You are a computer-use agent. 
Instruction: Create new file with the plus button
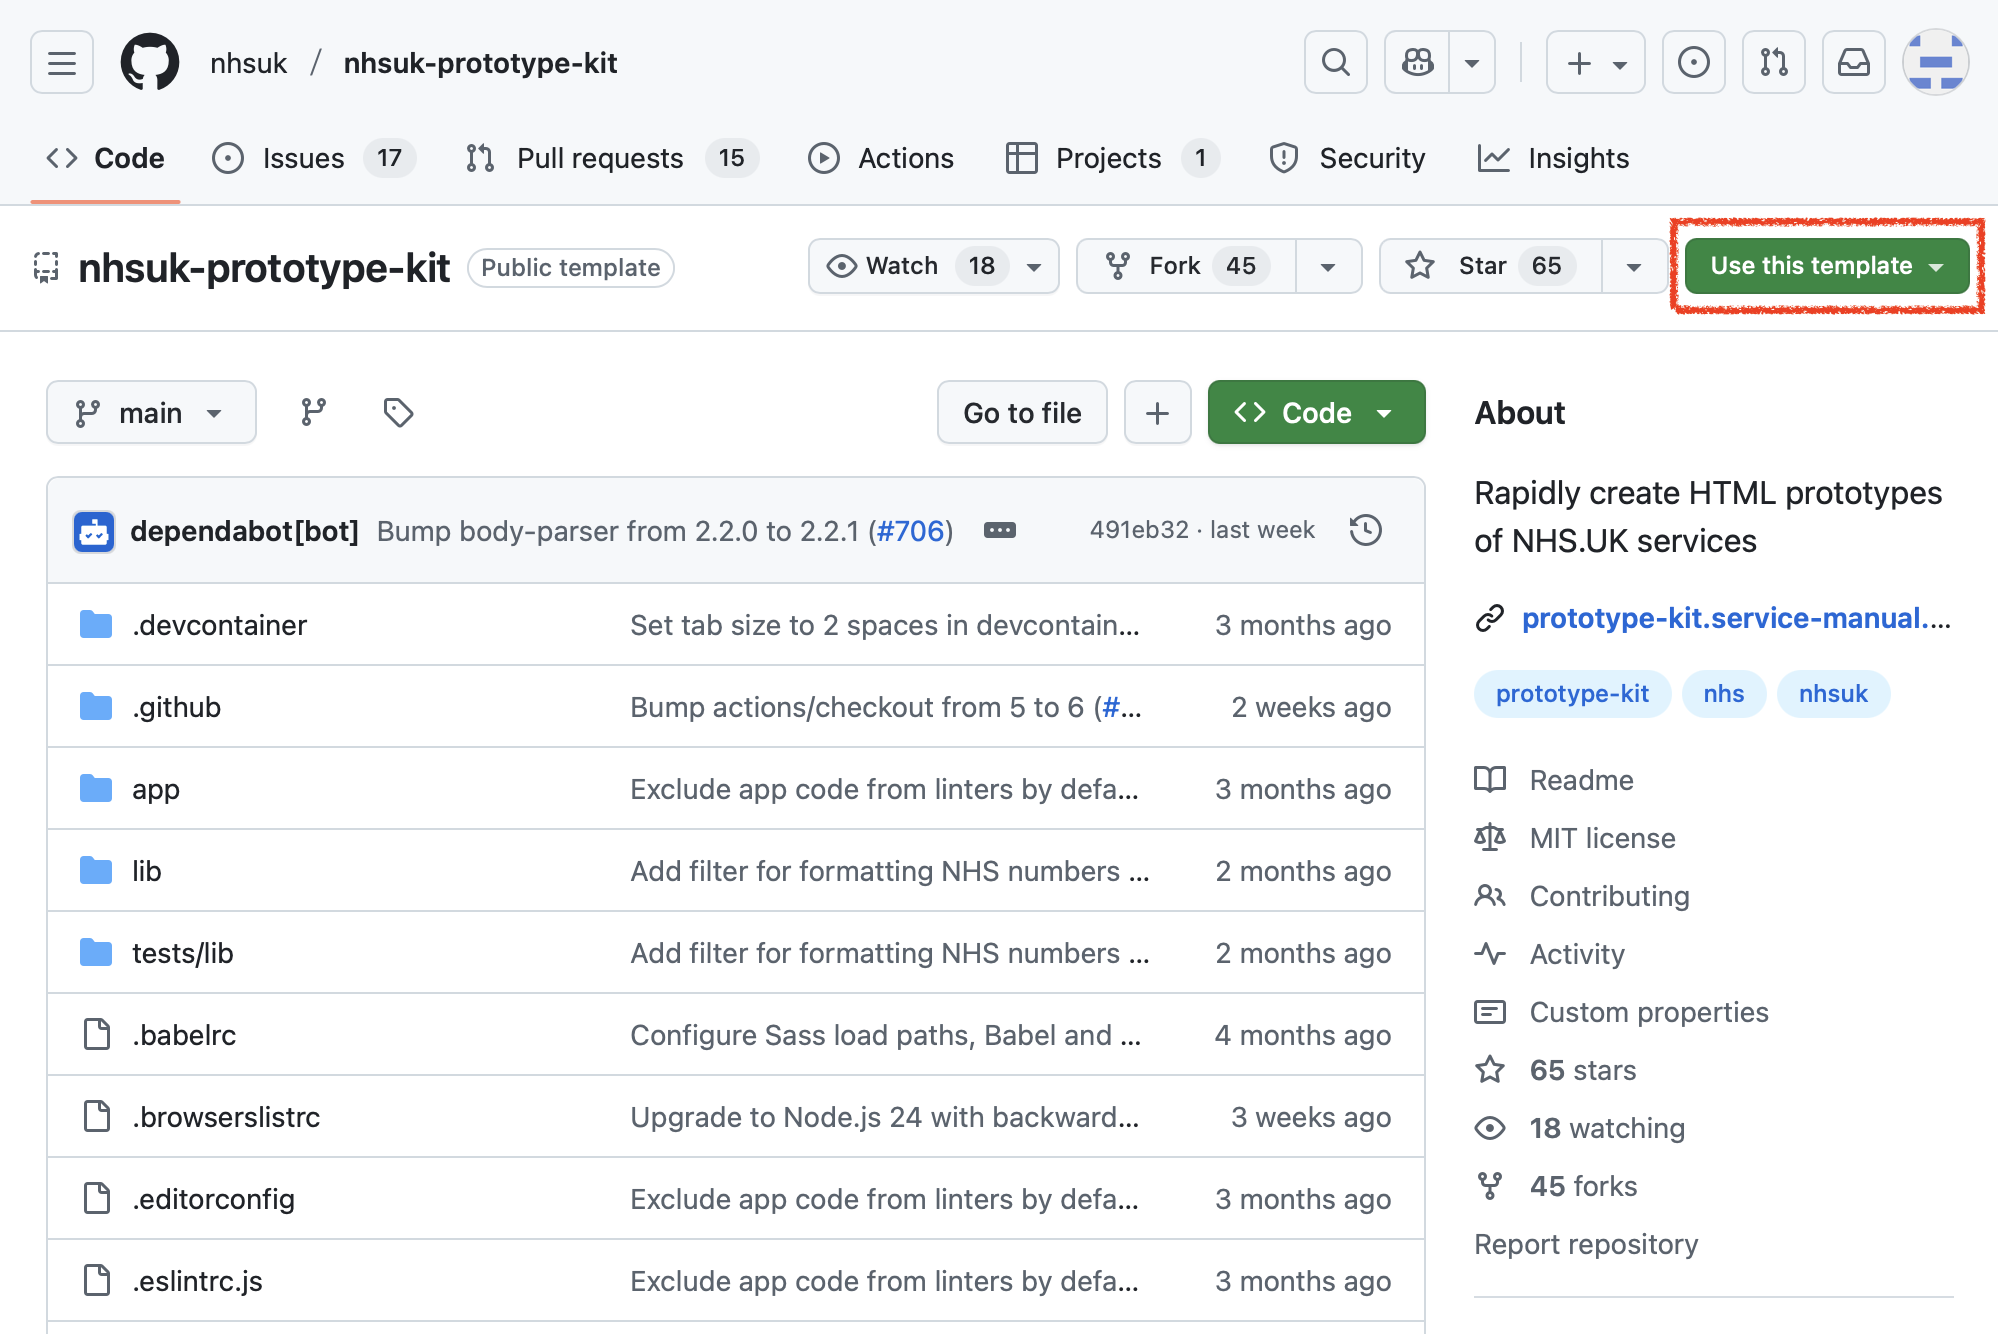pos(1157,412)
